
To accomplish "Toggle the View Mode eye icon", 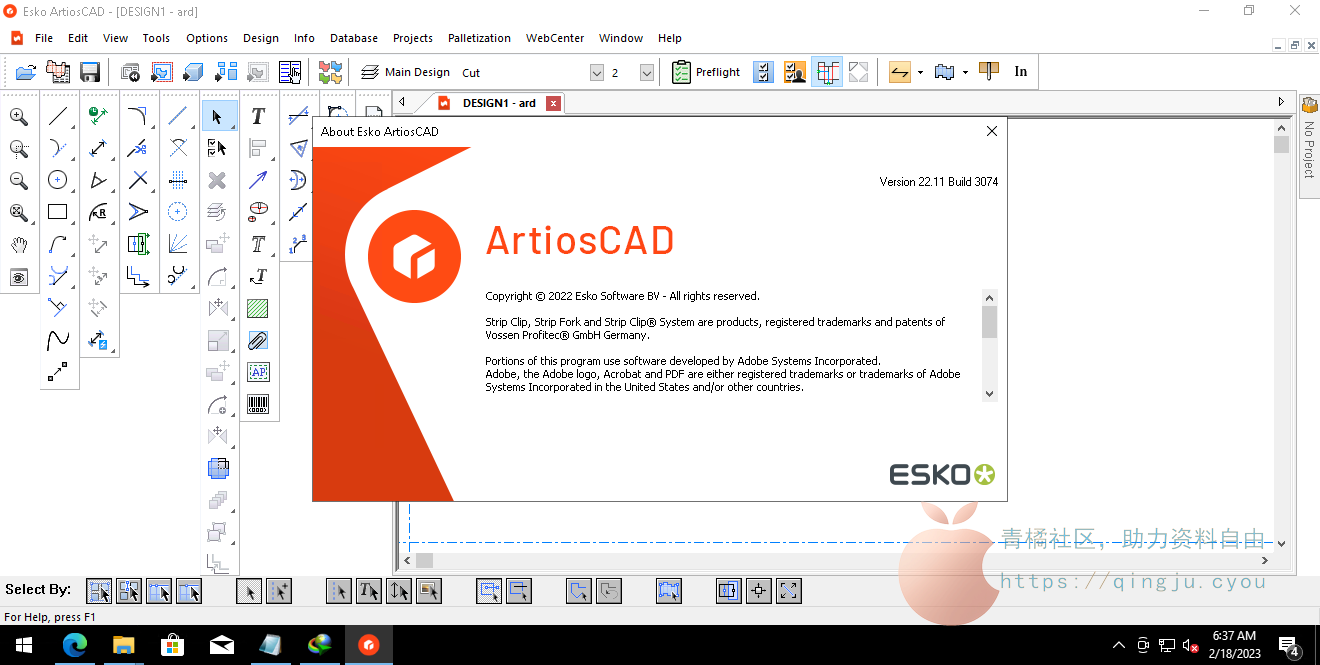I will [x=19, y=277].
